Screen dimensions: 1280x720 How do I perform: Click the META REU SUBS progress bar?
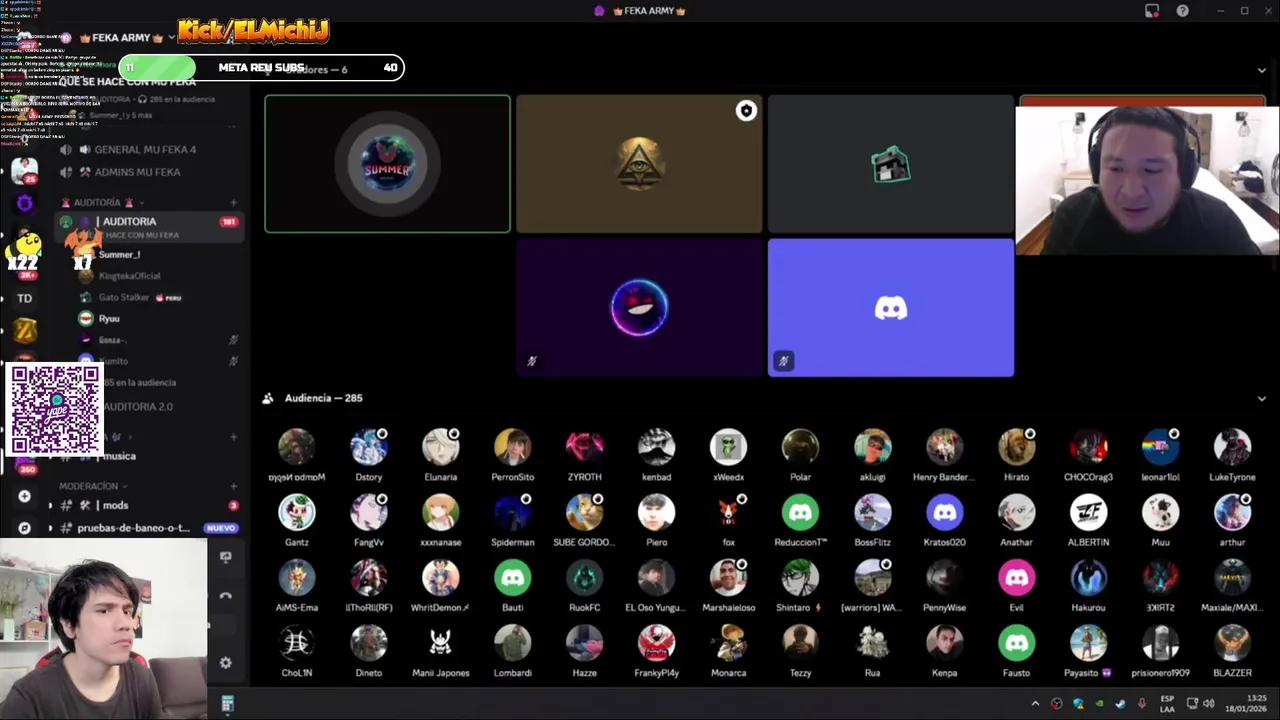[262, 68]
